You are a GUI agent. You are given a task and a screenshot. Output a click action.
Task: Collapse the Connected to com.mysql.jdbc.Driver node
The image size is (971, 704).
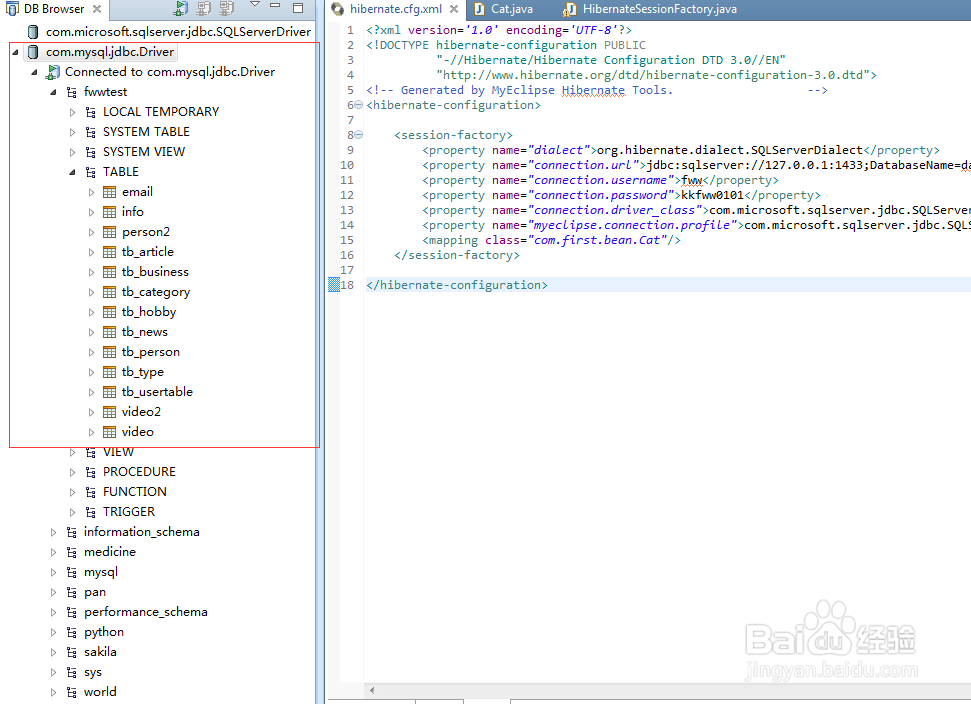tap(35, 72)
